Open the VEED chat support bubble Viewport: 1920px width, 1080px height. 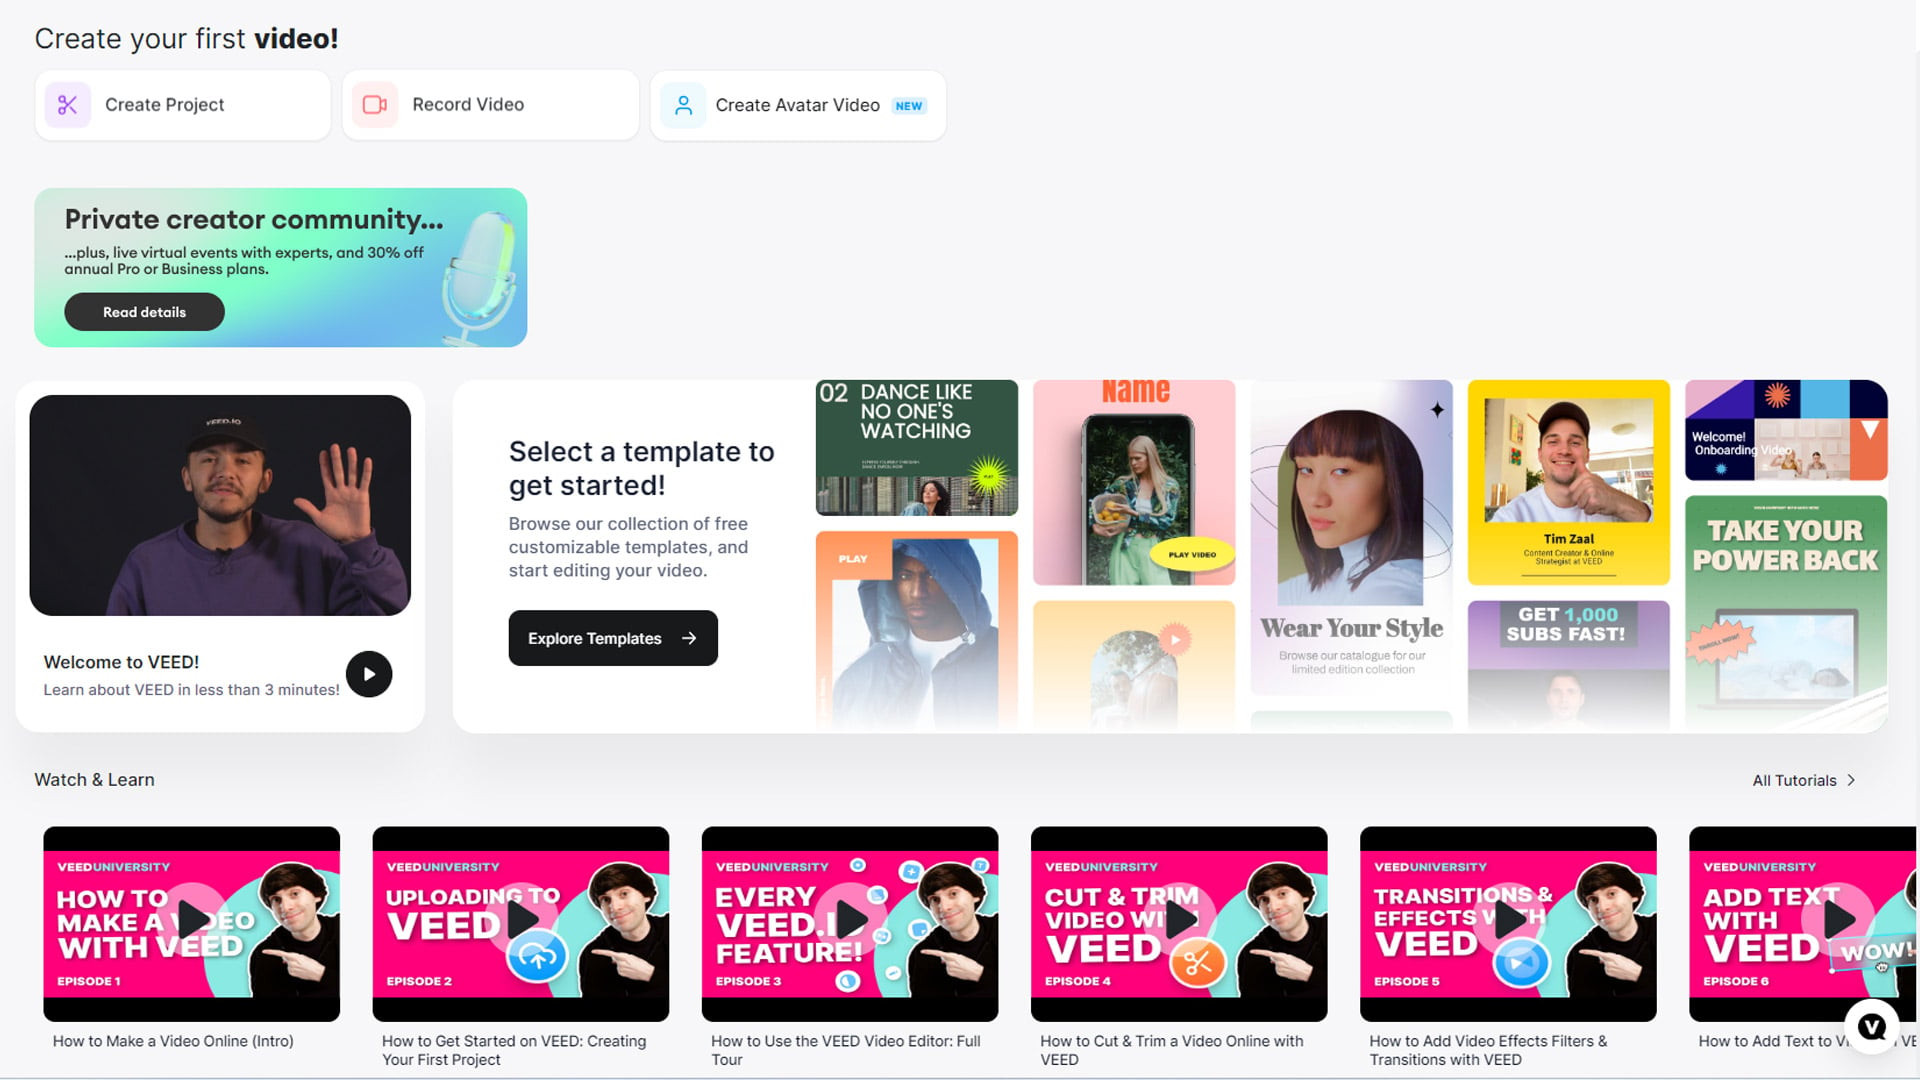click(x=1871, y=1026)
